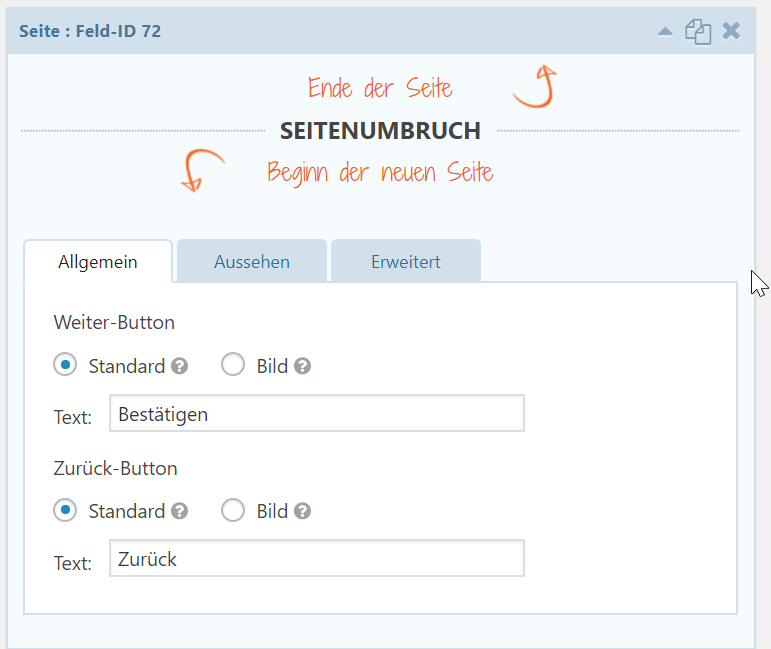
Task: Open help for Zurück-Button Standard option
Action: click(x=179, y=511)
